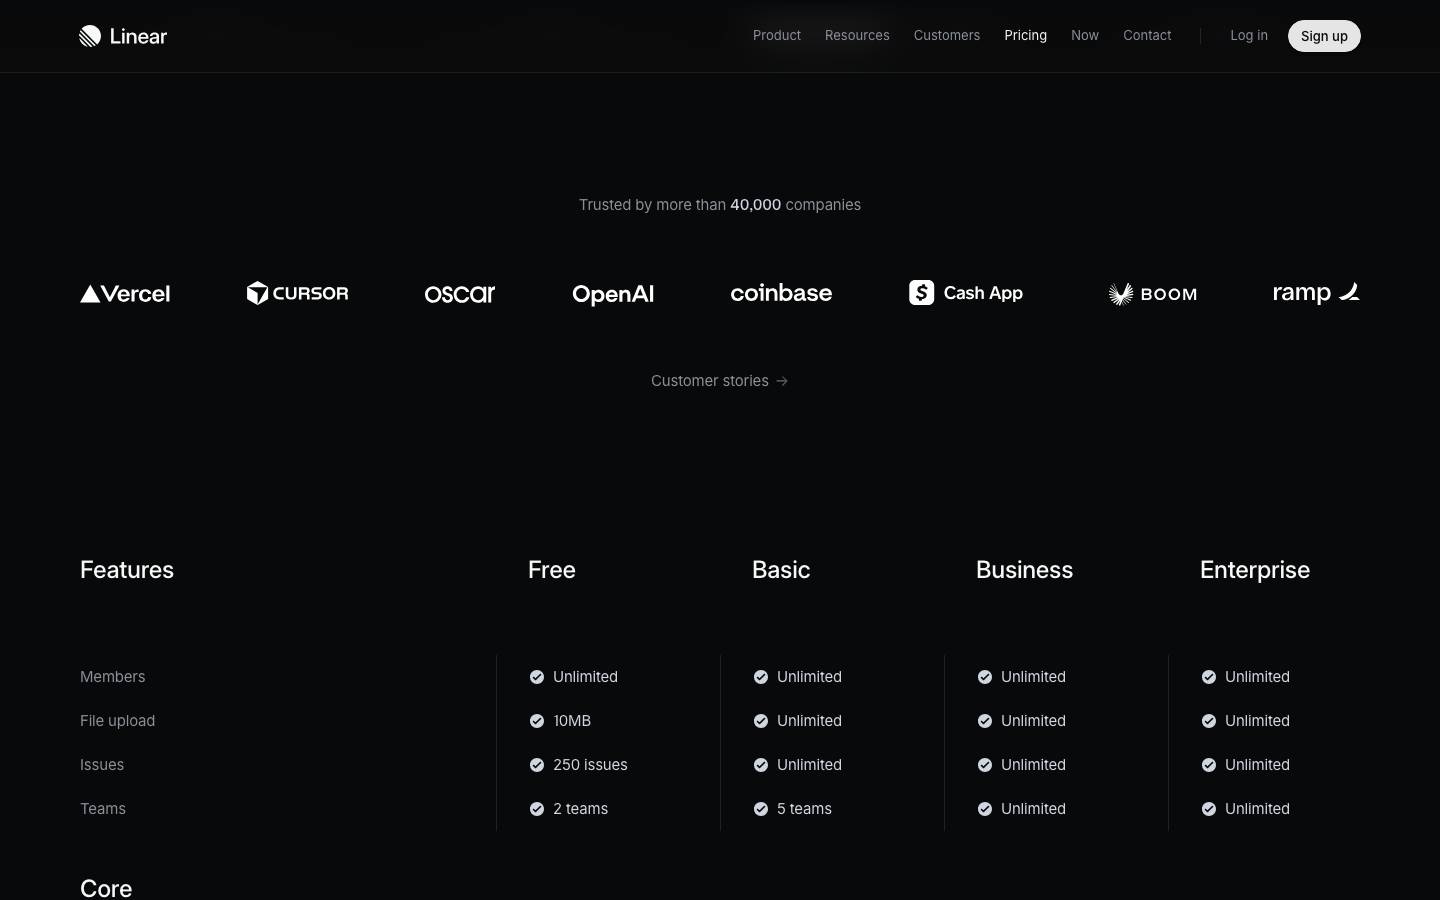Open the Now page in the header
This screenshot has width=1440, height=900.
tap(1085, 35)
